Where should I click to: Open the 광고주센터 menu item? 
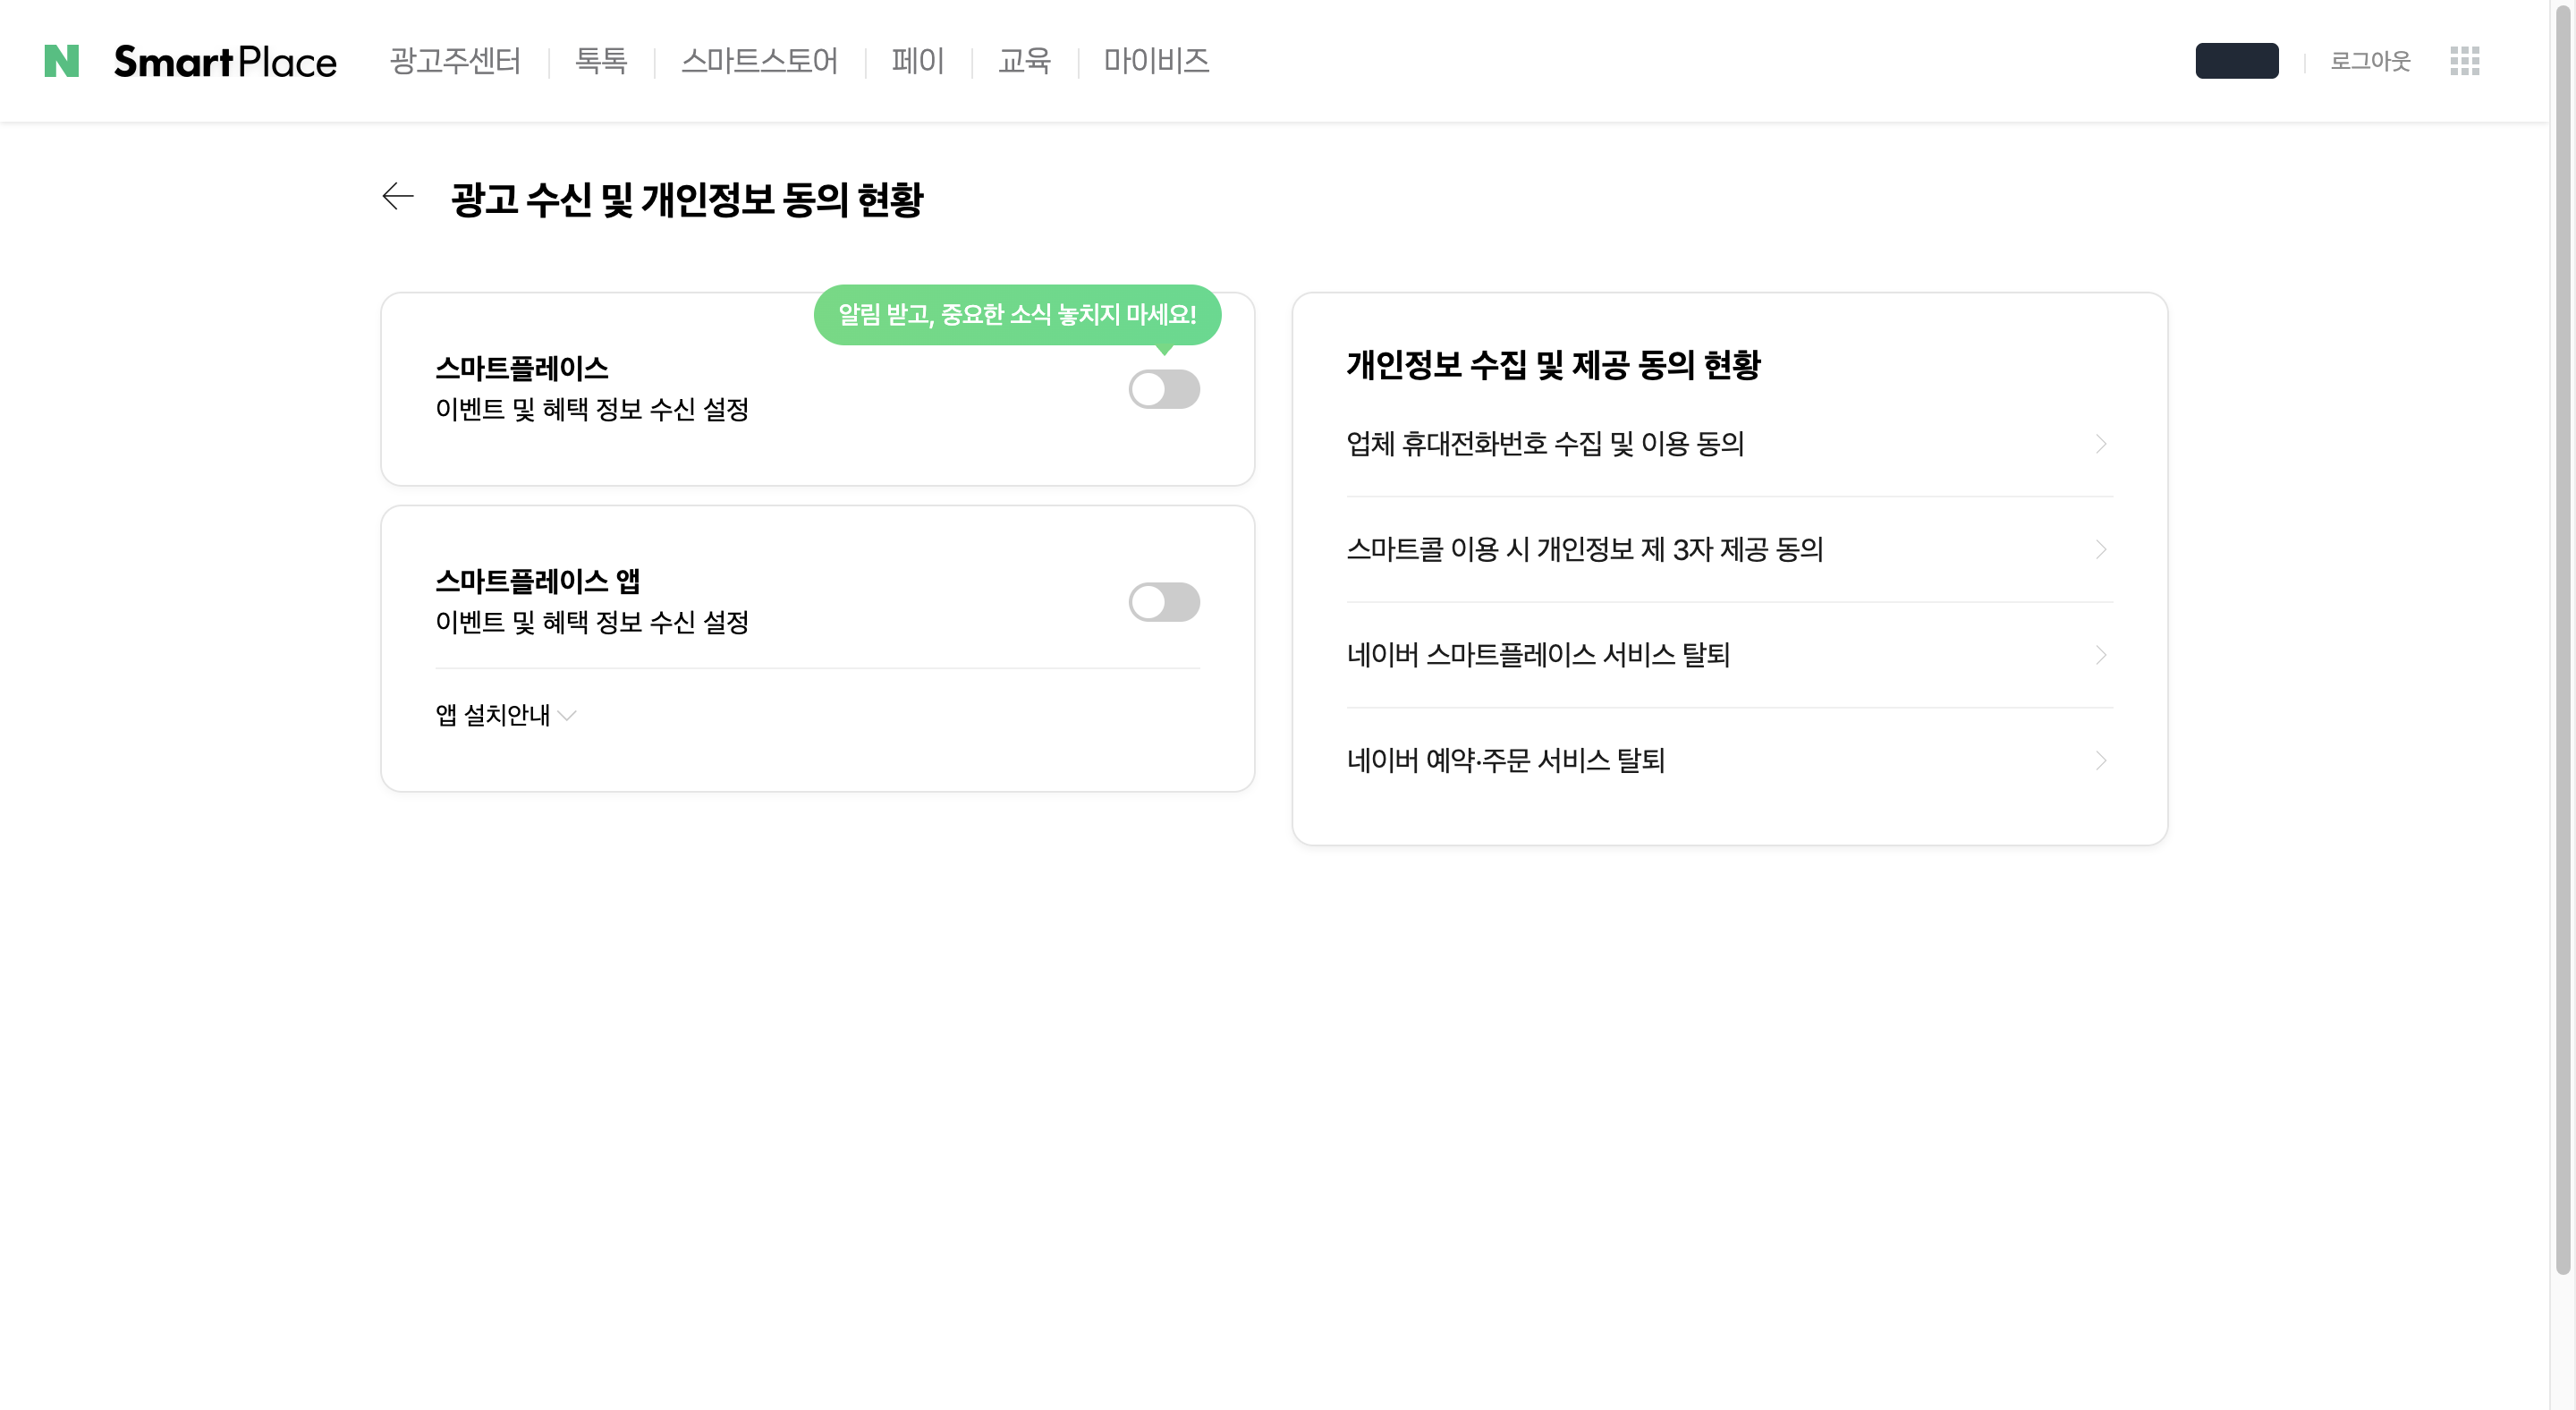pos(455,61)
